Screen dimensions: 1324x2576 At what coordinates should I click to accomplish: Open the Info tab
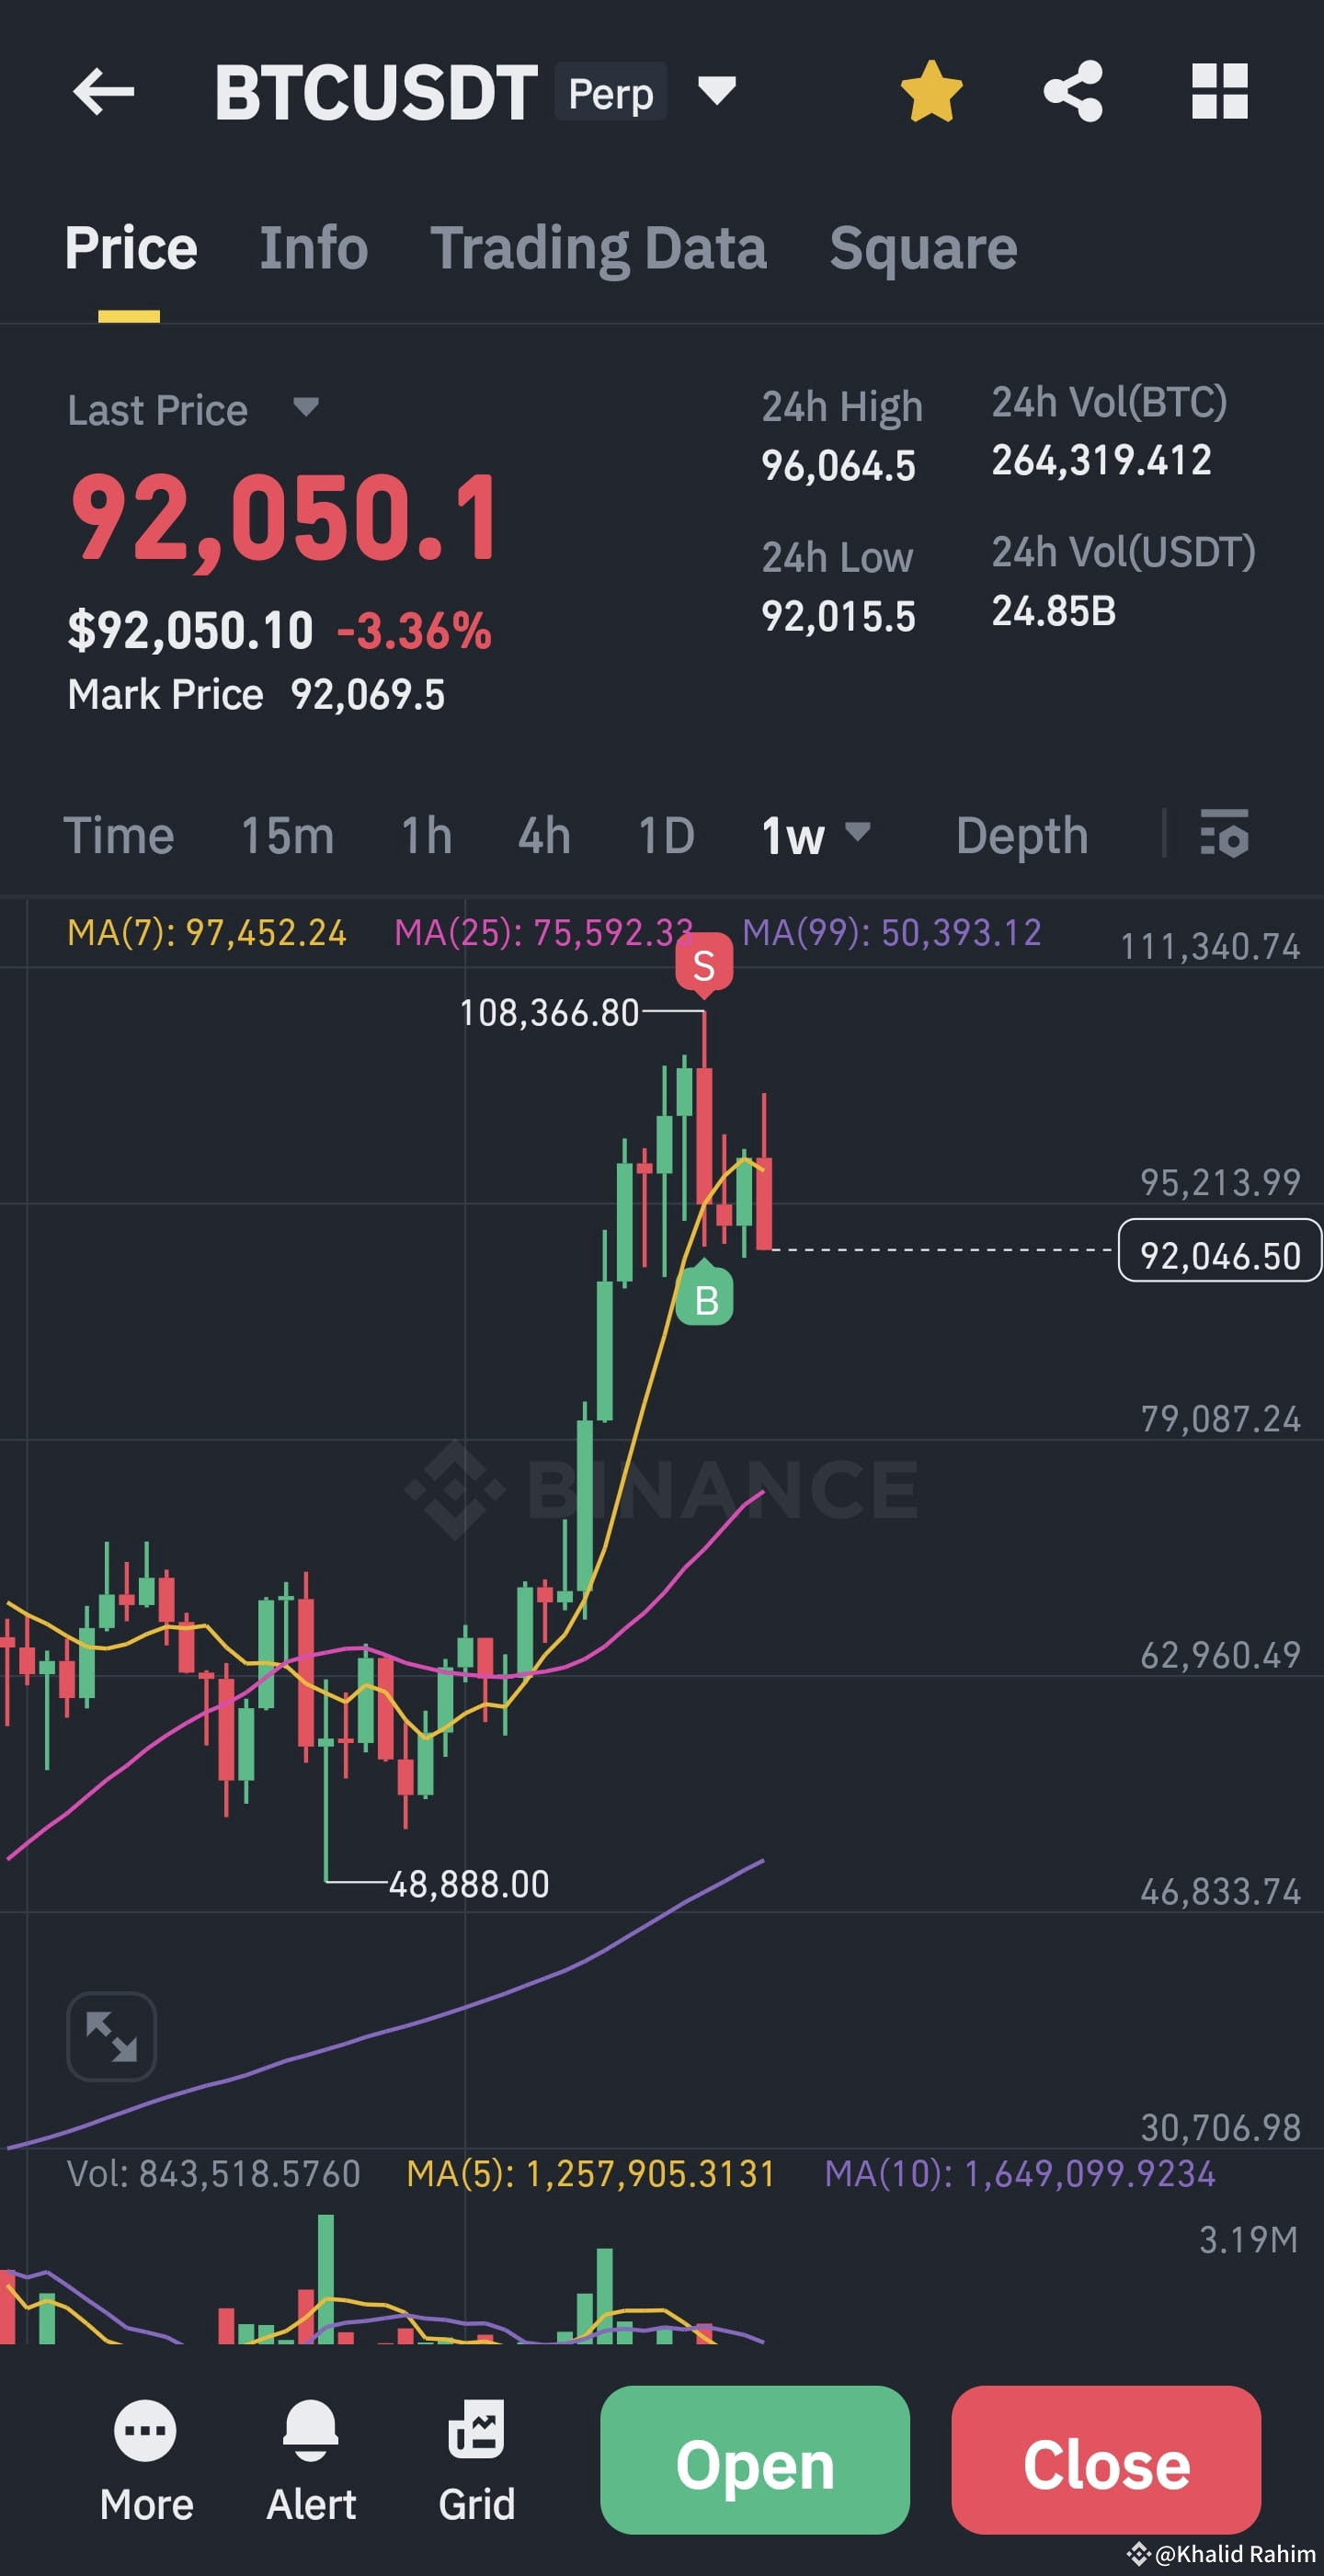click(313, 247)
